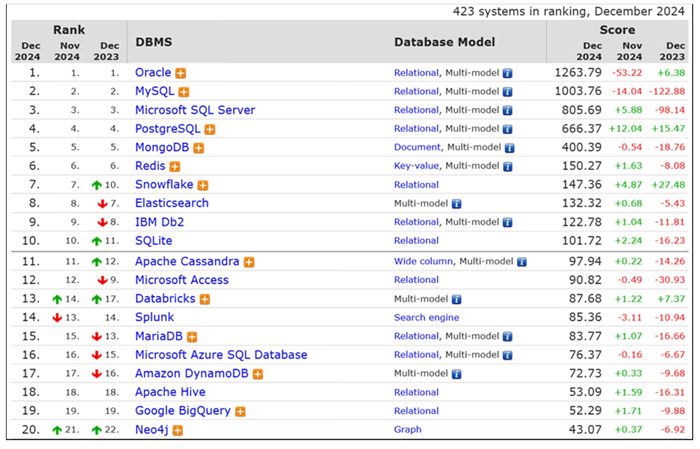Click the info icon in the IBM Db2 row
Screen dimensions: 700x449
point(507,223)
